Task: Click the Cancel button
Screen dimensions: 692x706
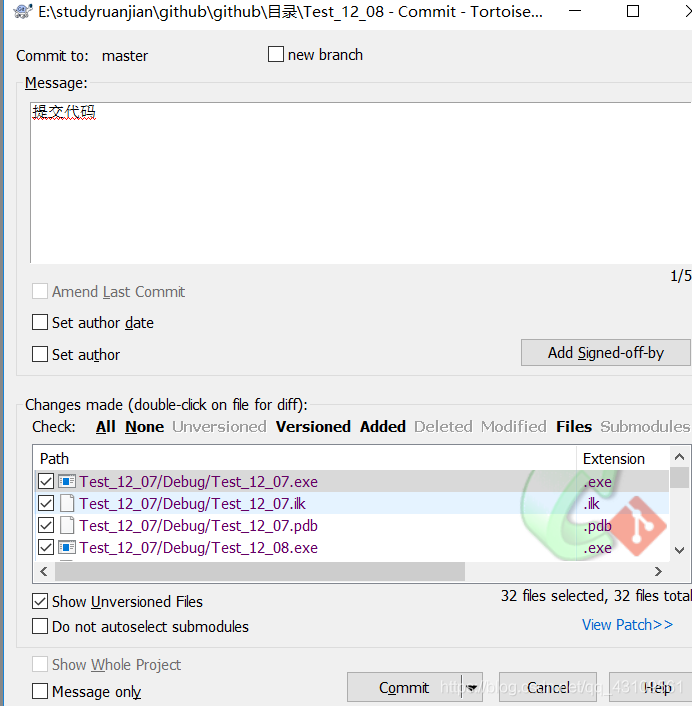Action: (x=548, y=688)
